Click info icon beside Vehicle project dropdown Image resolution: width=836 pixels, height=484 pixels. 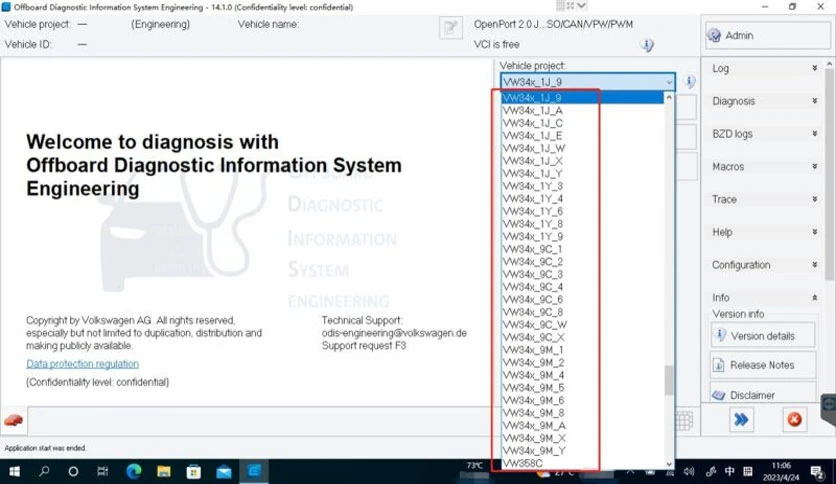(x=689, y=82)
